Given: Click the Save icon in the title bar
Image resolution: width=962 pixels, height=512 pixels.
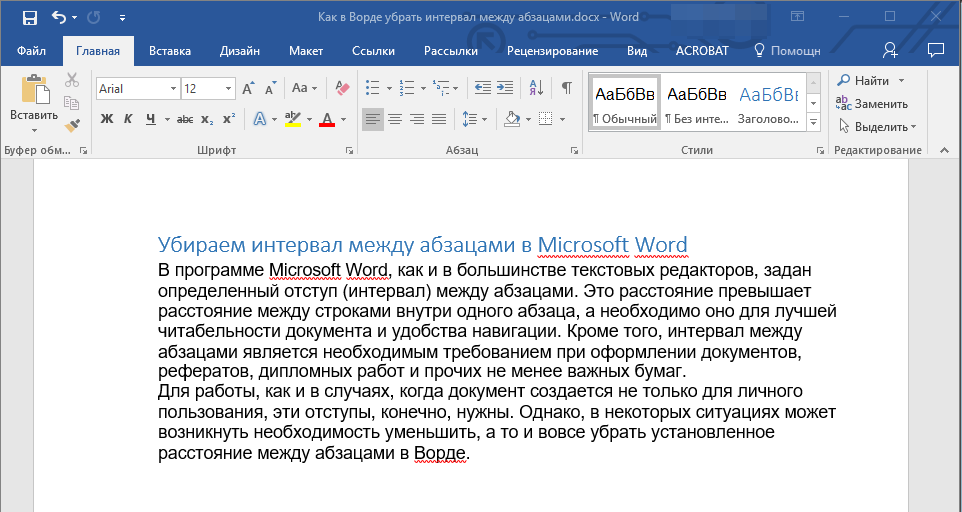Looking at the screenshot, I should tap(29, 18).
